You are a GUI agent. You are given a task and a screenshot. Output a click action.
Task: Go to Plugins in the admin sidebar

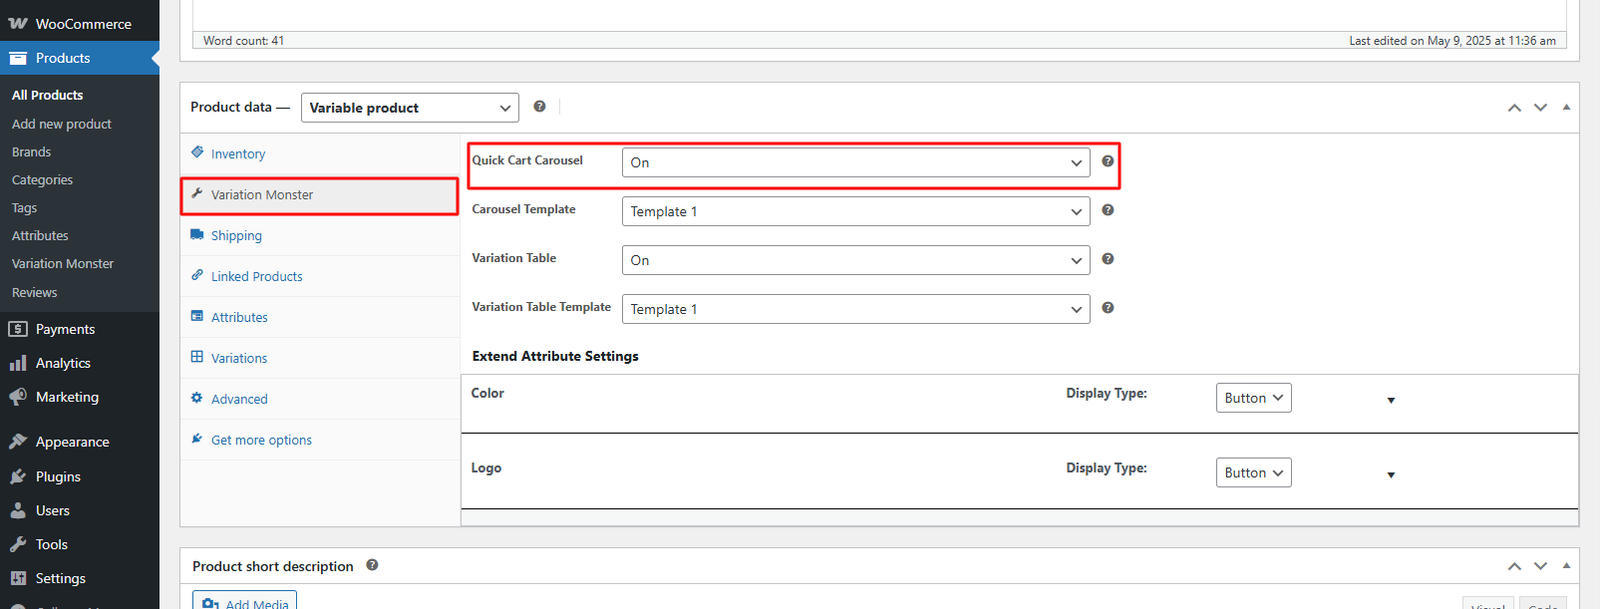[58, 477]
